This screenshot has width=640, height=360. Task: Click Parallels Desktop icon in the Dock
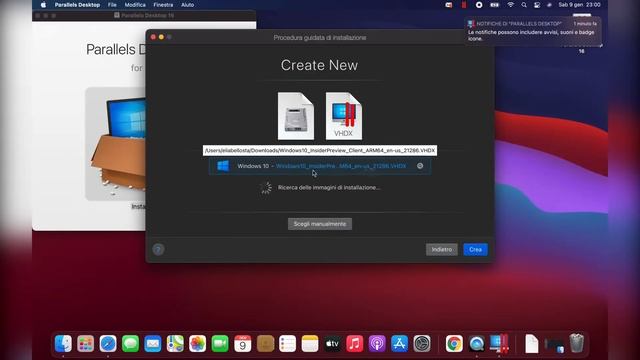pyautogui.click(x=499, y=344)
